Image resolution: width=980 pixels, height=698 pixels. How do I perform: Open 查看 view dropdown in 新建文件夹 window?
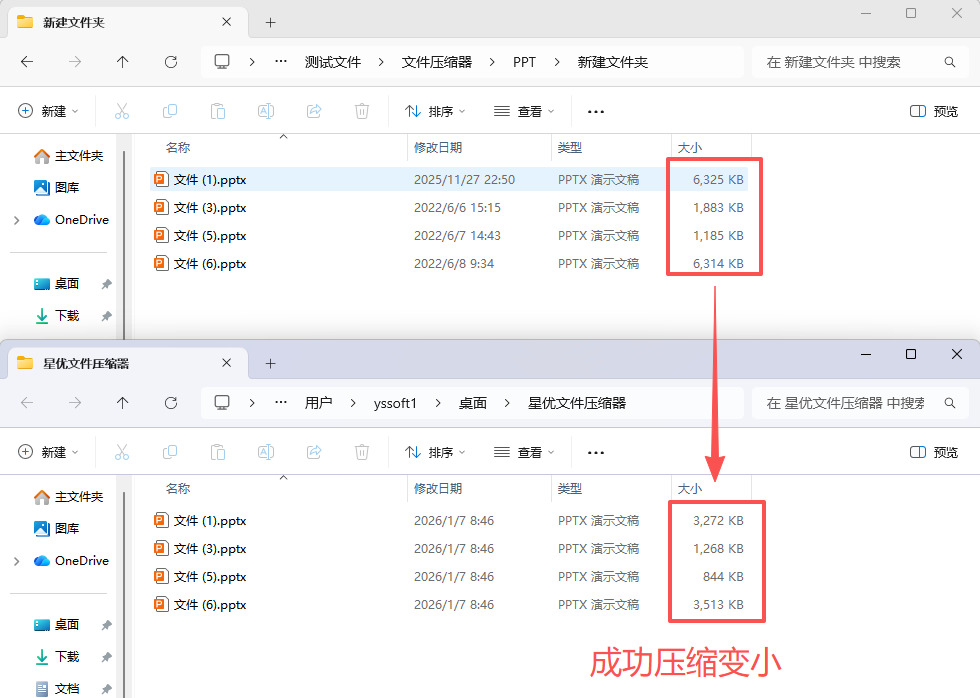click(524, 111)
